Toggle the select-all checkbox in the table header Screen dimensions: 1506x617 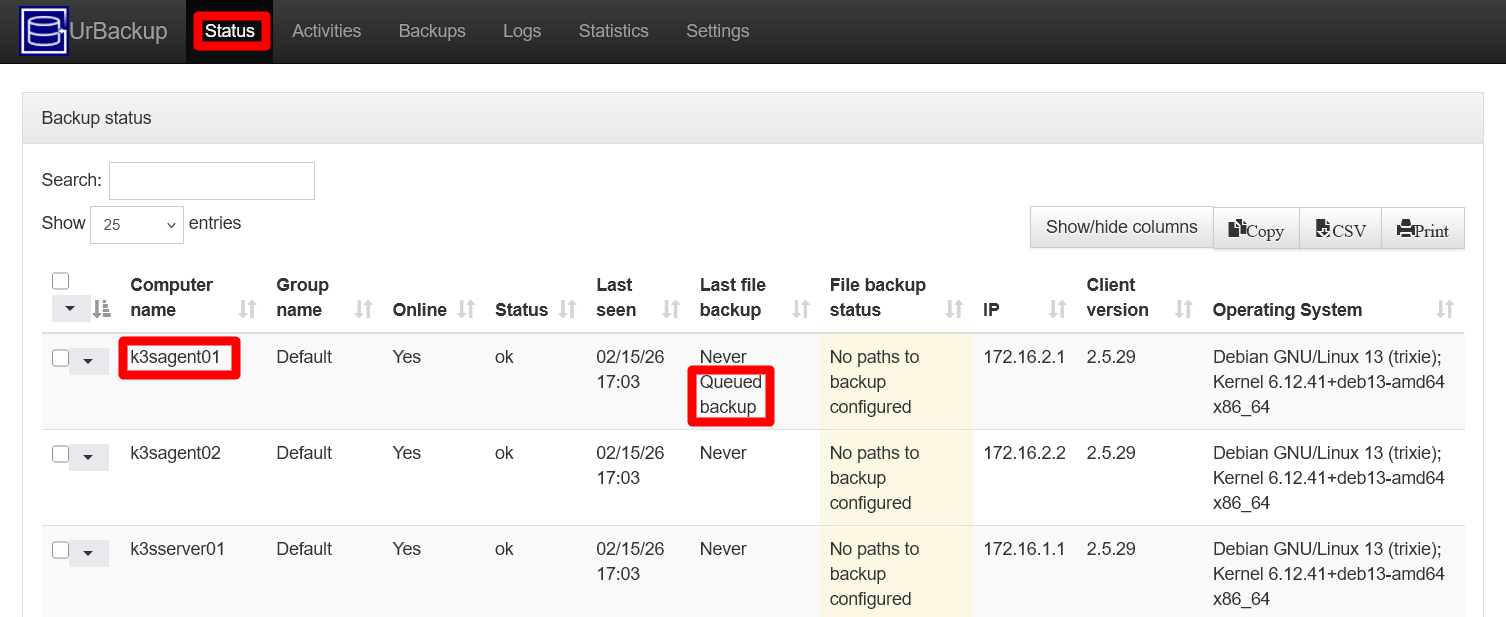click(60, 281)
